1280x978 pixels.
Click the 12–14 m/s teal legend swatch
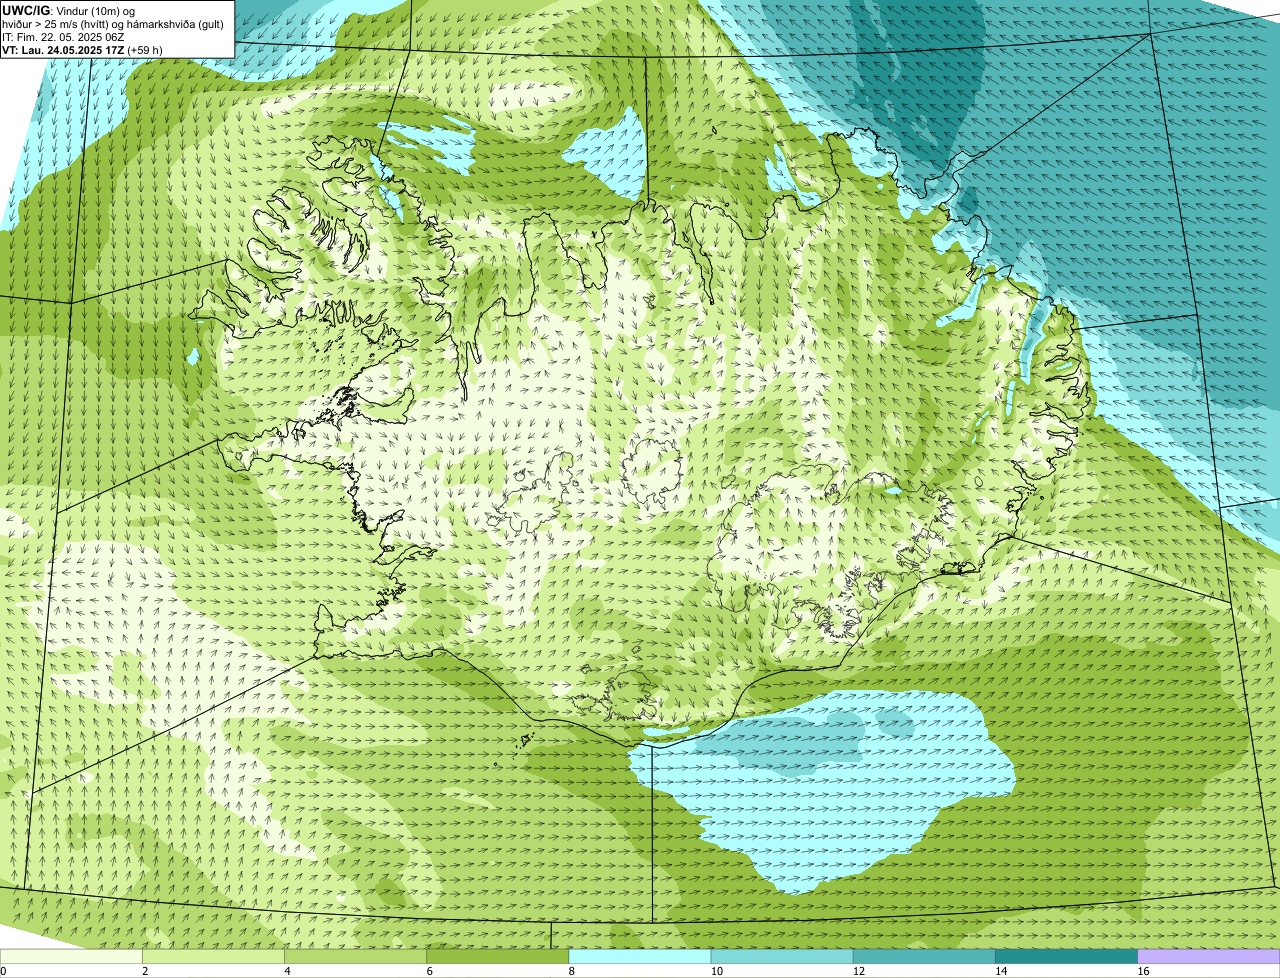click(x=924, y=956)
